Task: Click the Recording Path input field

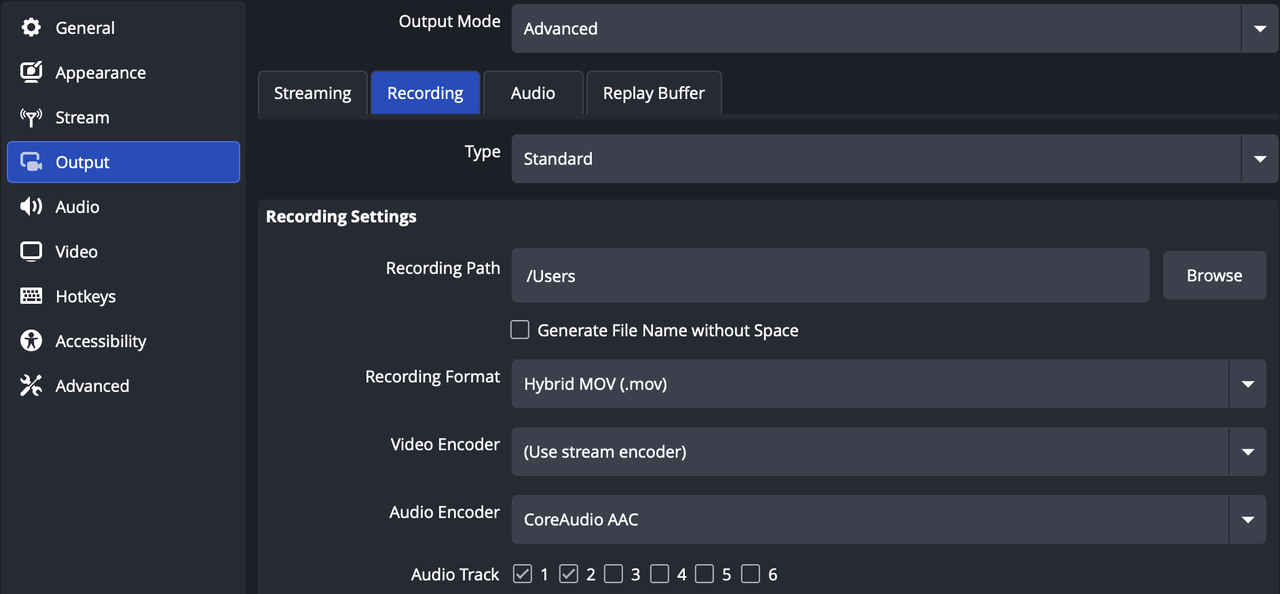Action: point(830,276)
